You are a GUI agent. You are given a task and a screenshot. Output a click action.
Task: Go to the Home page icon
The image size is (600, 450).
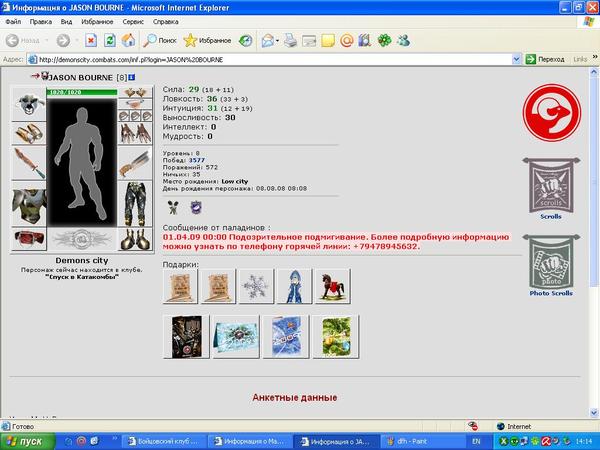coord(129,40)
